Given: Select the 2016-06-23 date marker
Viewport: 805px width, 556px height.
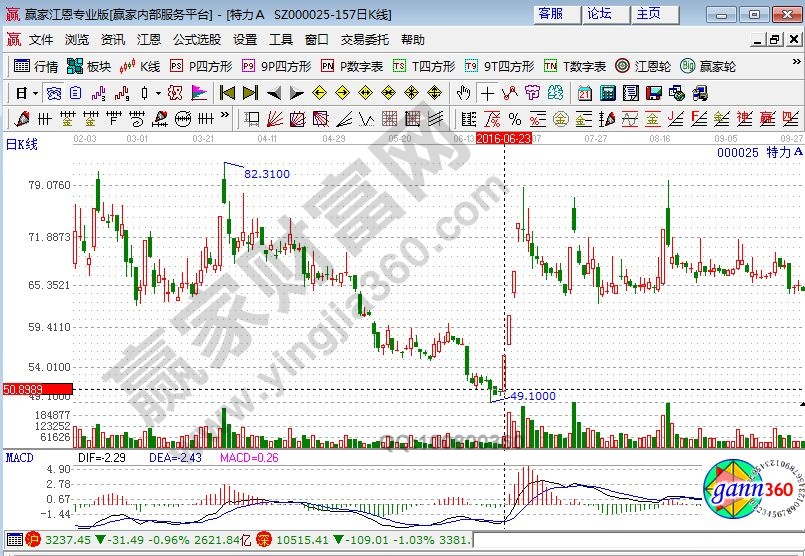Looking at the screenshot, I should point(503,138).
